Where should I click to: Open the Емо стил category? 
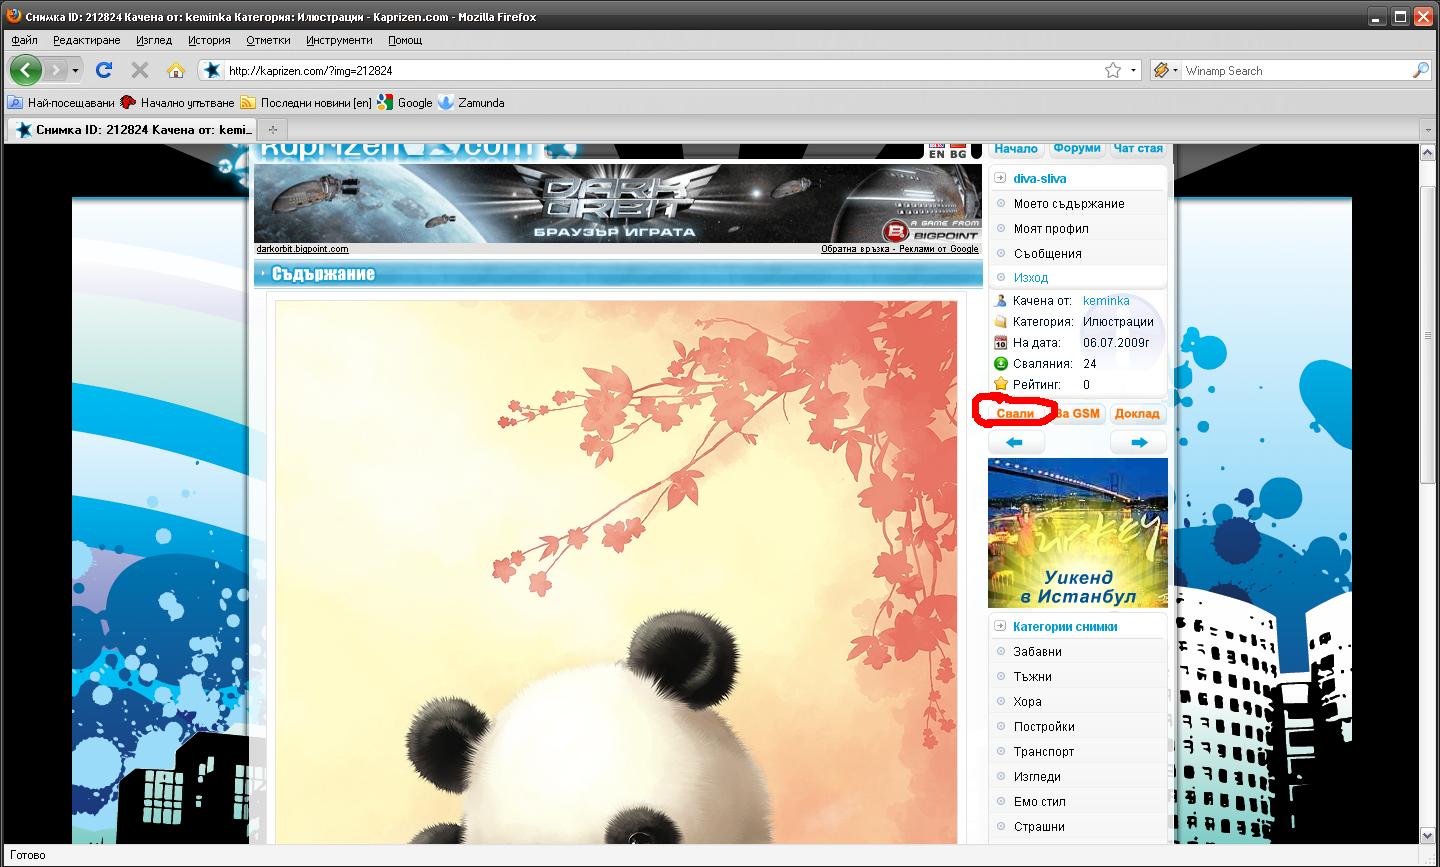click(1039, 801)
